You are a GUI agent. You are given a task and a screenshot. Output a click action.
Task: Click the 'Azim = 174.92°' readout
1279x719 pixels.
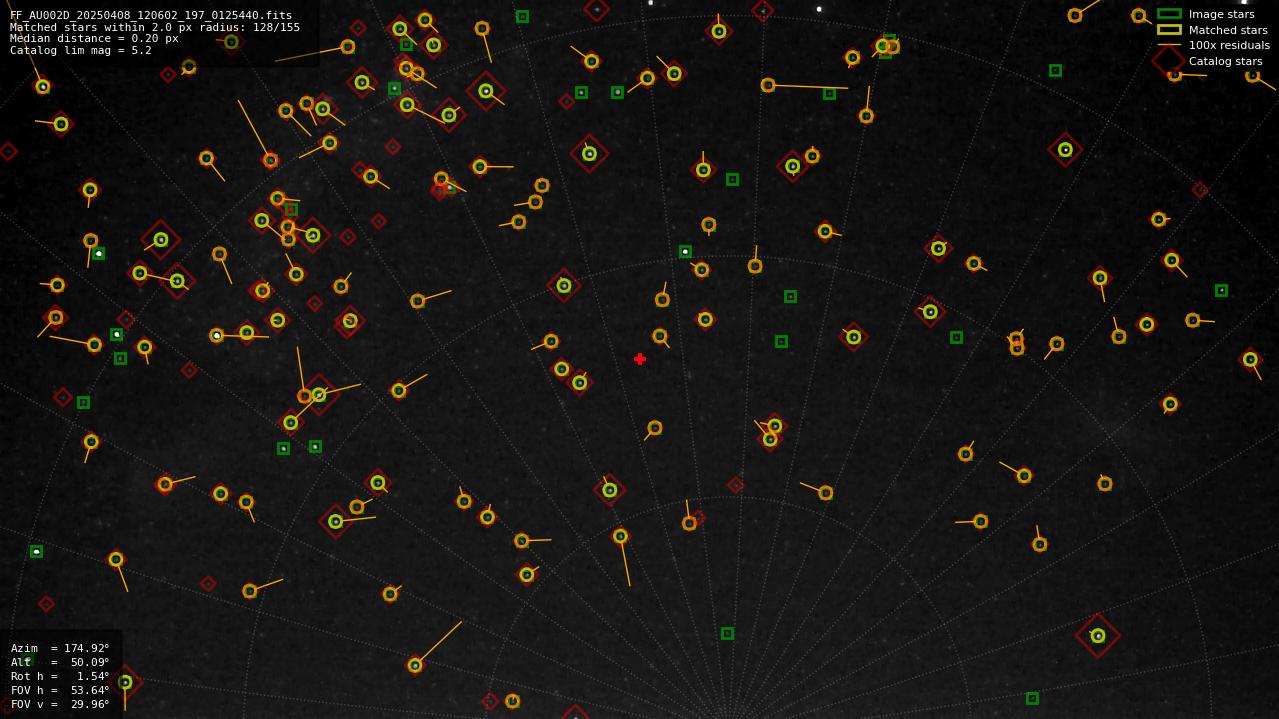pyautogui.click(x=60, y=648)
